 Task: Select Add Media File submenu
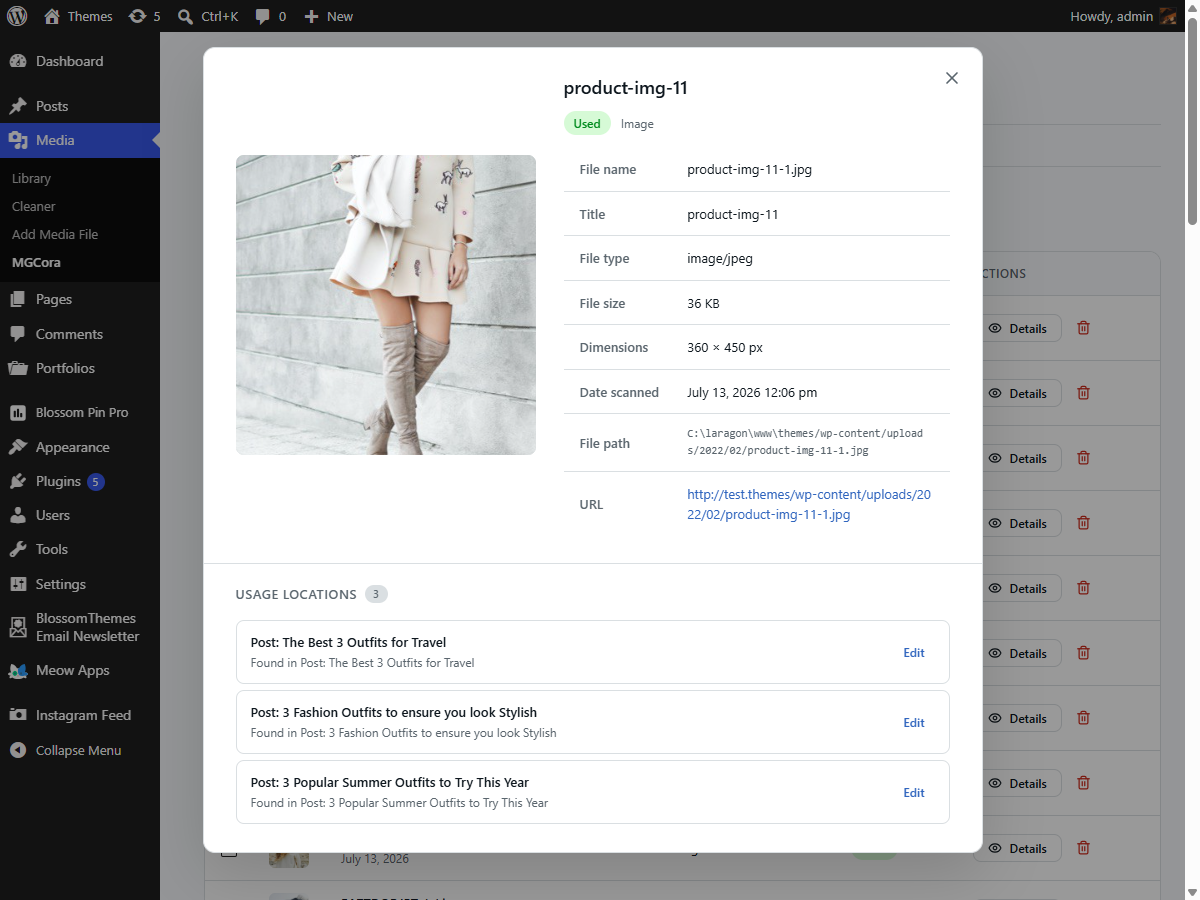[x=55, y=234]
